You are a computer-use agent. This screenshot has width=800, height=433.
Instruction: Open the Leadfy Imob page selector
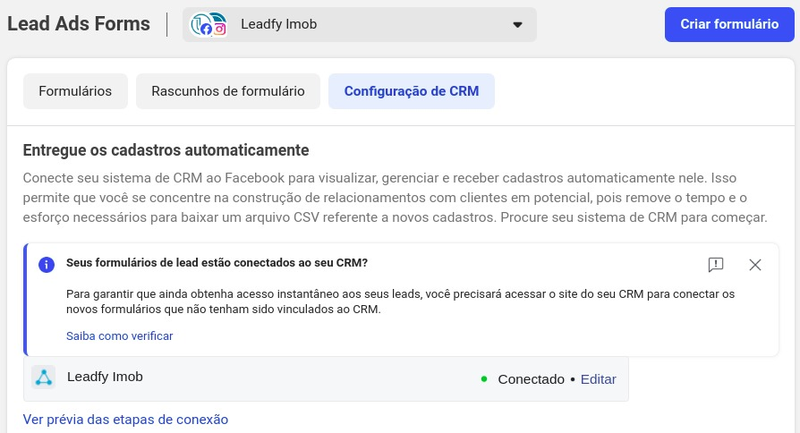(360, 24)
